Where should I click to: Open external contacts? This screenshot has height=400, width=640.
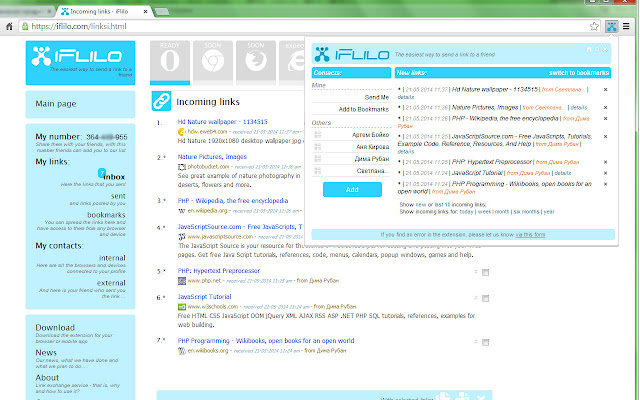(x=111, y=283)
